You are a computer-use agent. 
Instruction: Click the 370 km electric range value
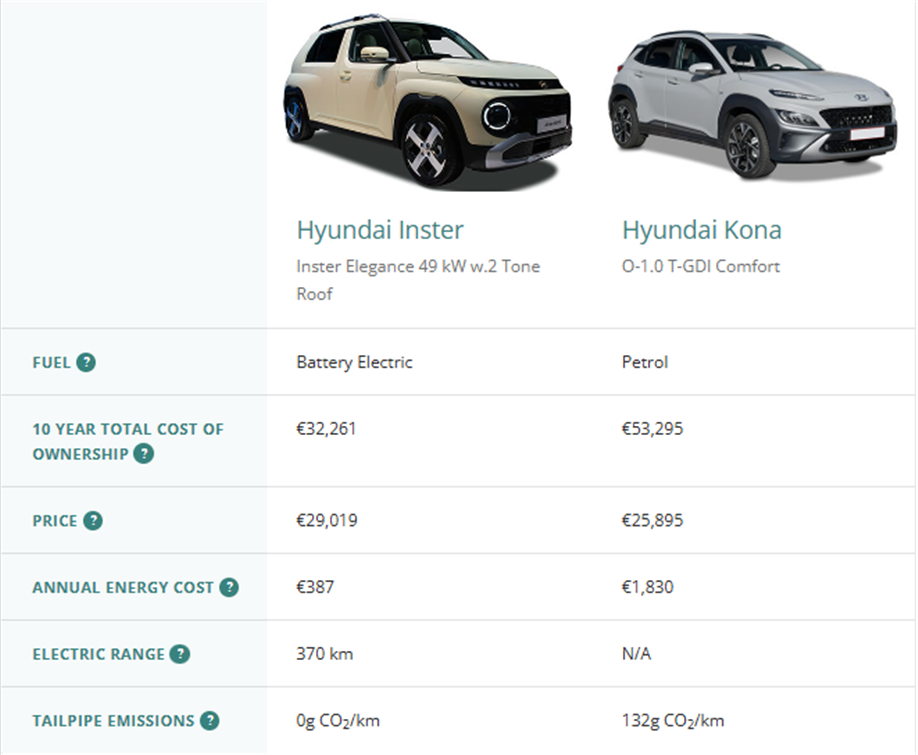(x=324, y=653)
